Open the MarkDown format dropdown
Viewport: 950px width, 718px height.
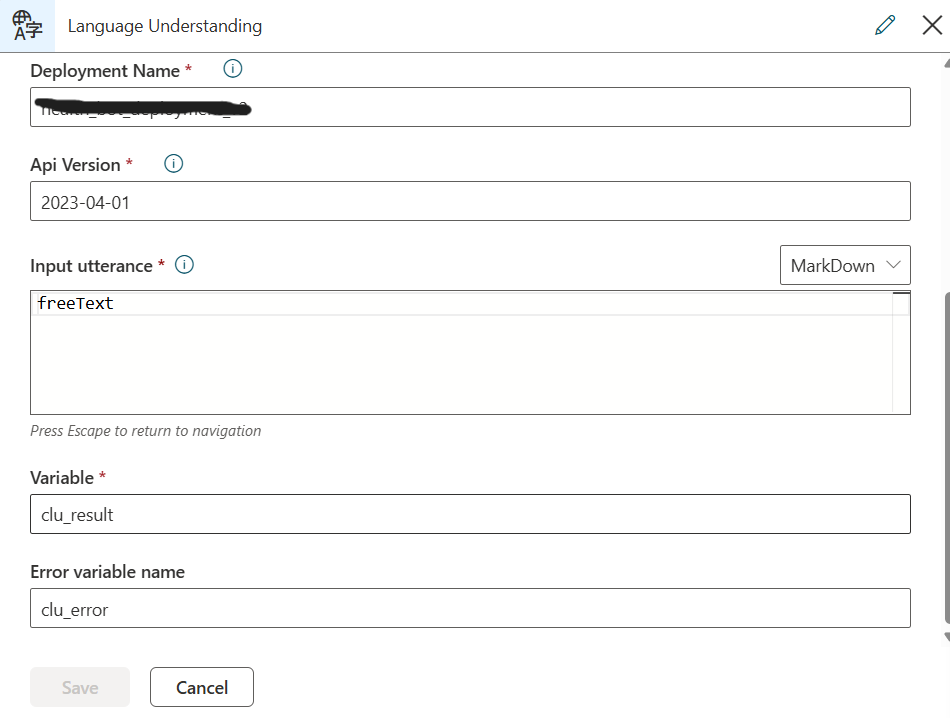pos(845,265)
